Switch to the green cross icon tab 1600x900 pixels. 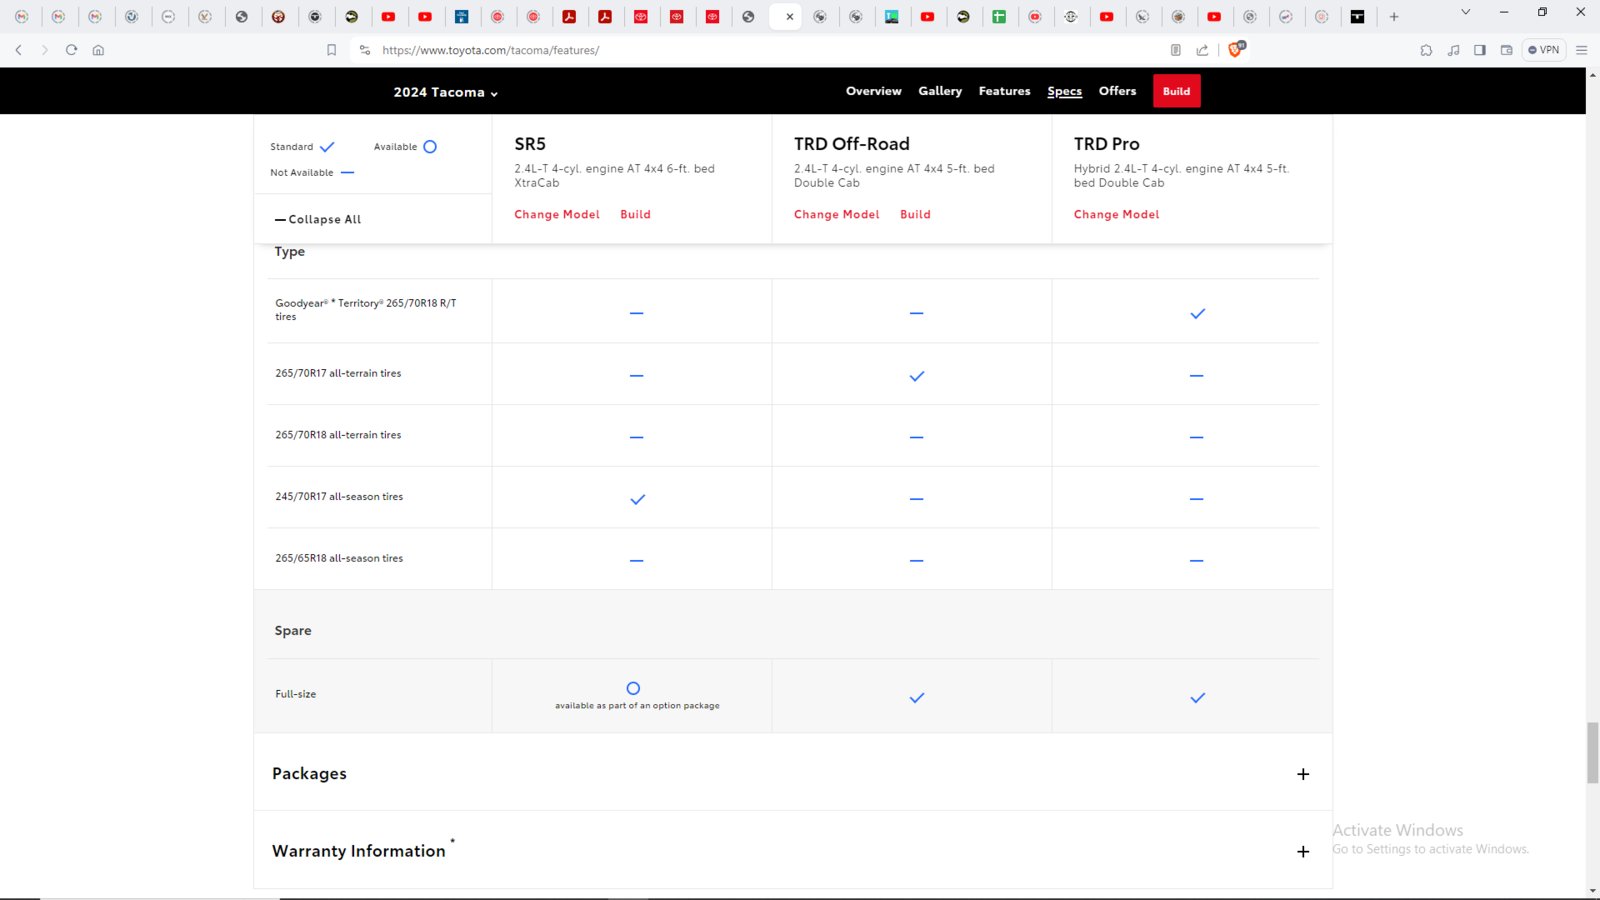pos(999,16)
